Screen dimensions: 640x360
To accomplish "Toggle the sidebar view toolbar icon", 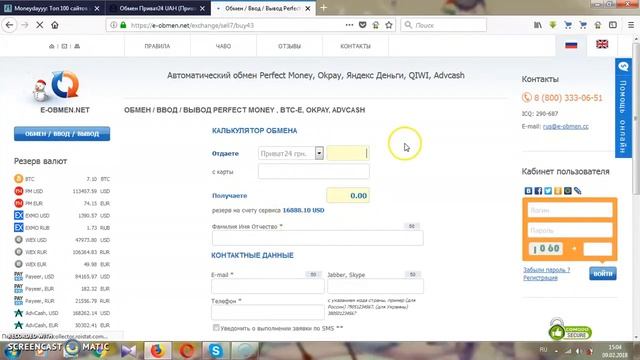I will [613, 25].
